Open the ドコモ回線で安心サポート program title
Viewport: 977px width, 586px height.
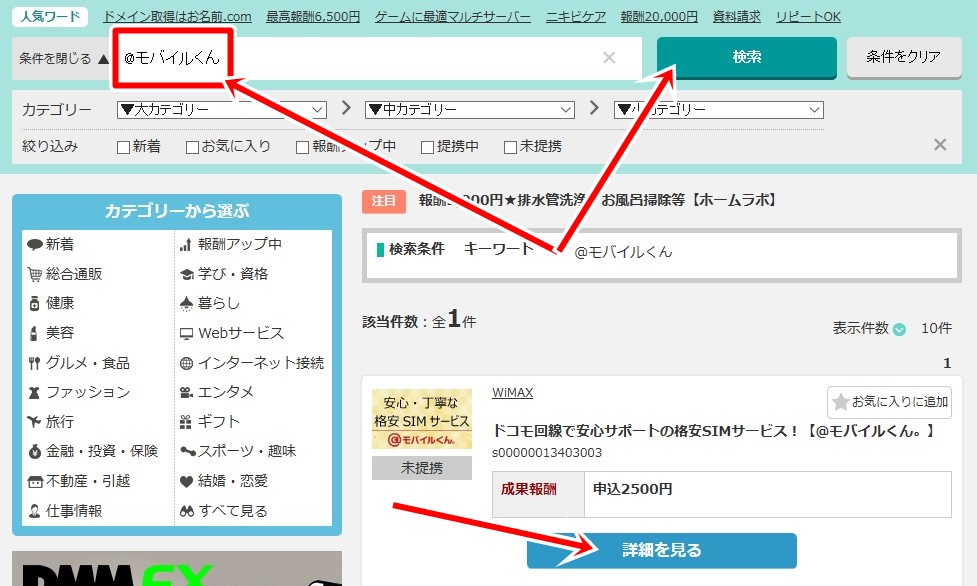[713, 431]
